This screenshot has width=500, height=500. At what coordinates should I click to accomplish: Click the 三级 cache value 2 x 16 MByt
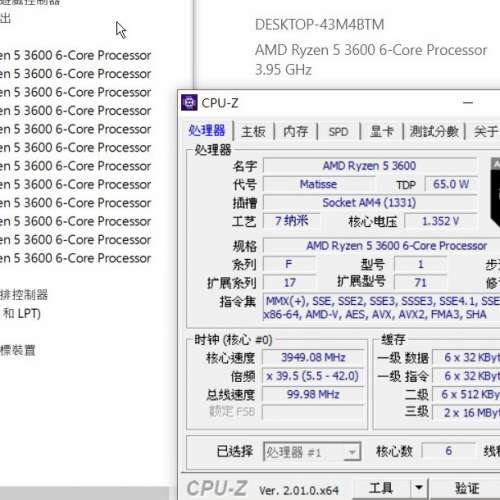467,413
